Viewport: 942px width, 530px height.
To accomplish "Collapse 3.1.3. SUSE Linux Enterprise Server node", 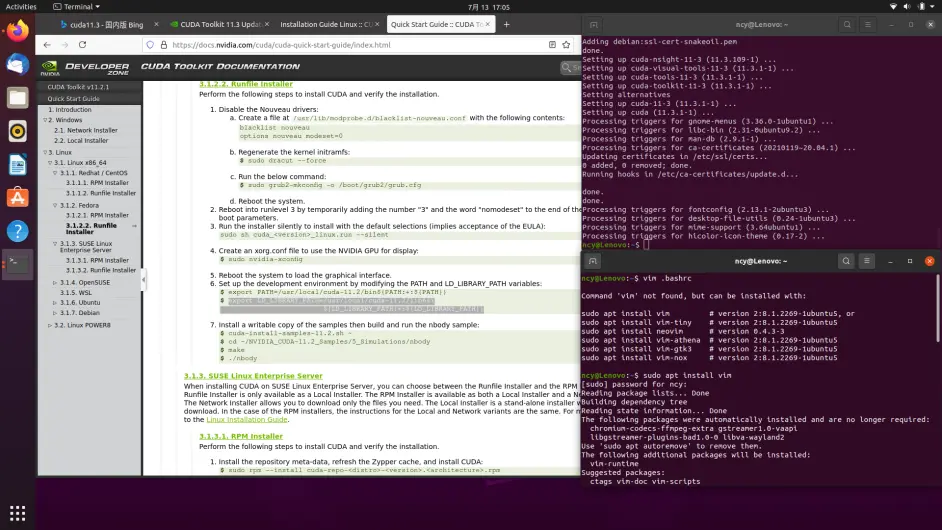I will click(x=55, y=244).
